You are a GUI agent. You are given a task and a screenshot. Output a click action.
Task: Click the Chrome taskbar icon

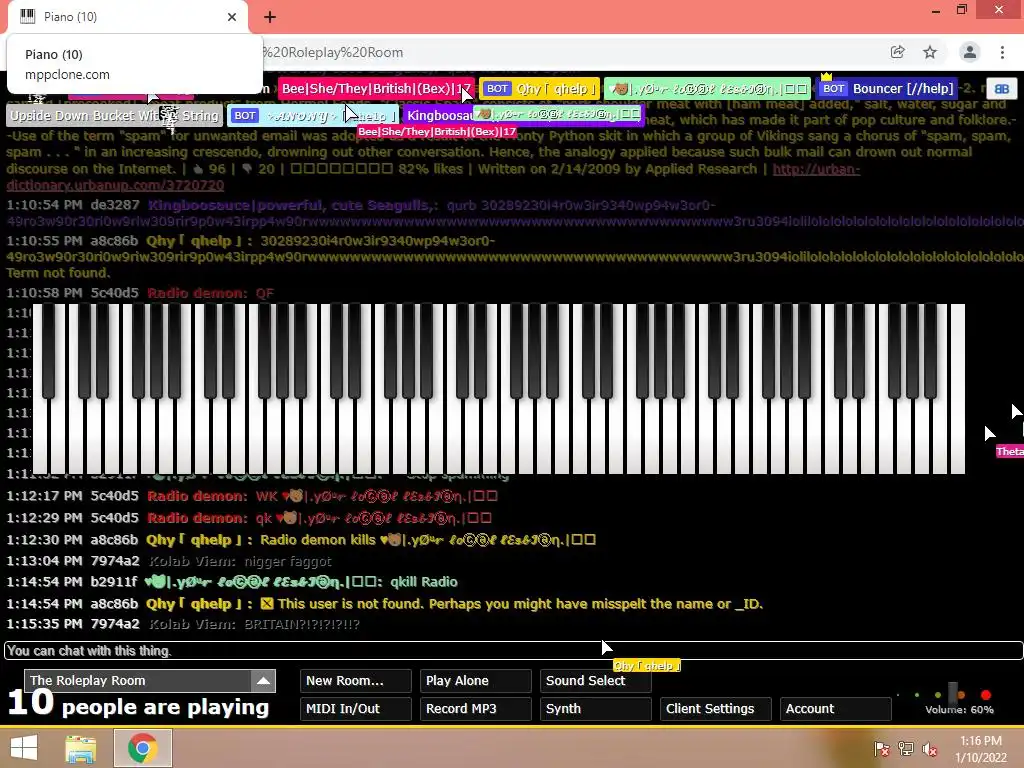(x=142, y=748)
